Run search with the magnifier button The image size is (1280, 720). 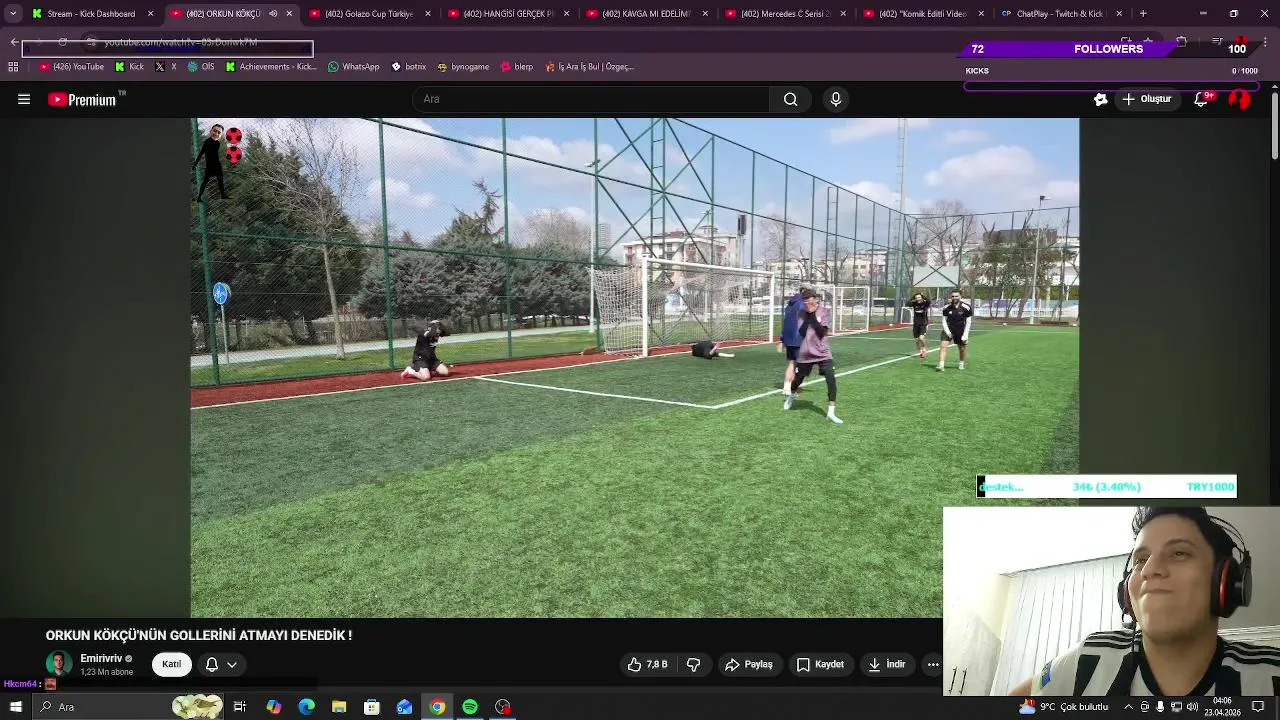pos(790,99)
